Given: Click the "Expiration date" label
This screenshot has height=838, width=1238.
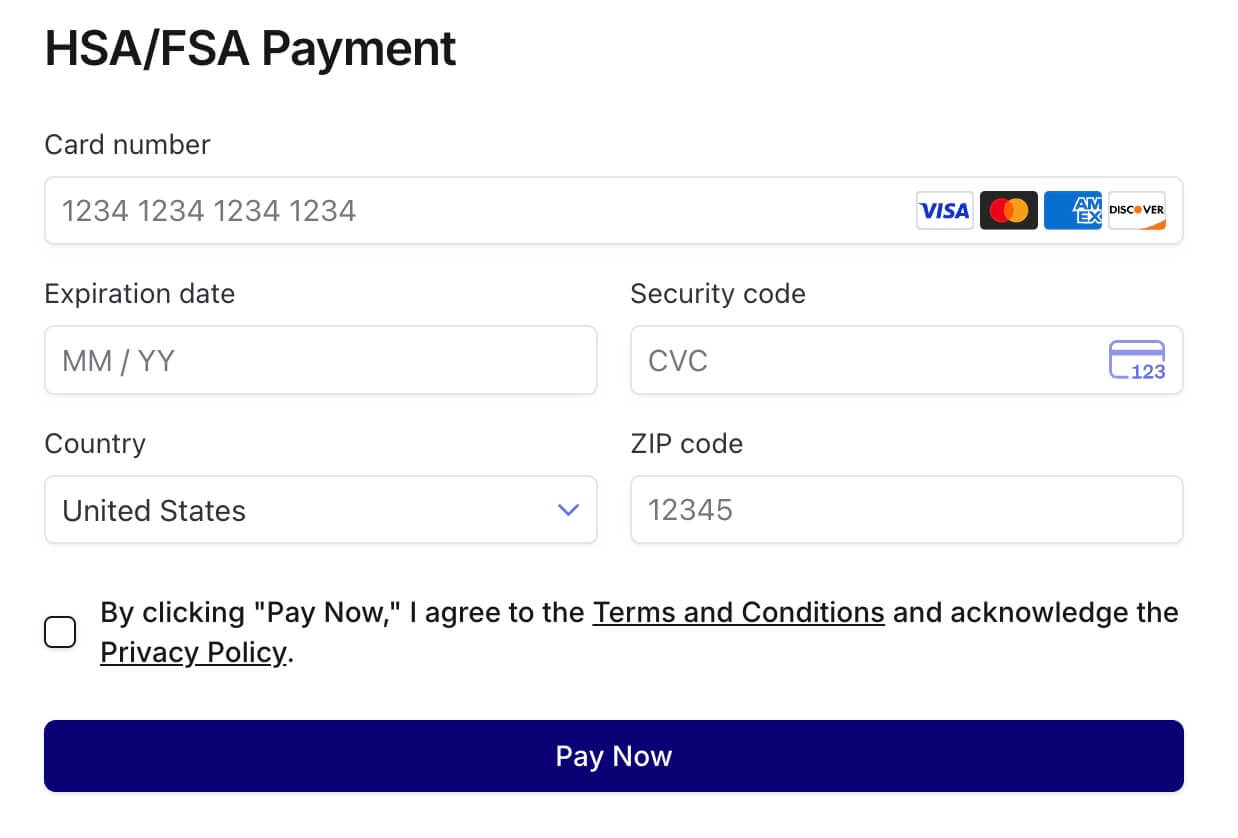Looking at the screenshot, I should pos(139,294).
